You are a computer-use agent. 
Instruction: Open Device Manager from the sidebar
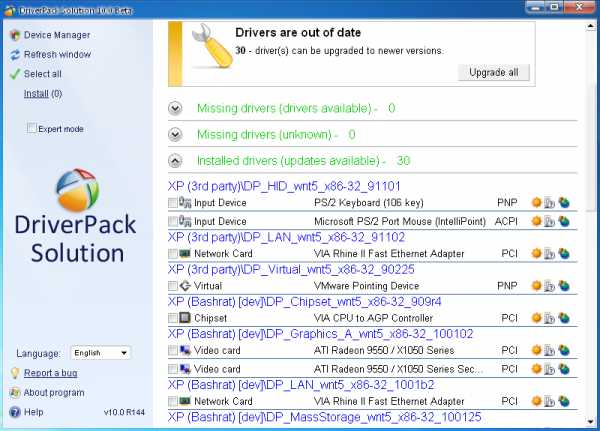pyautogui.click(x=57, y=35)
